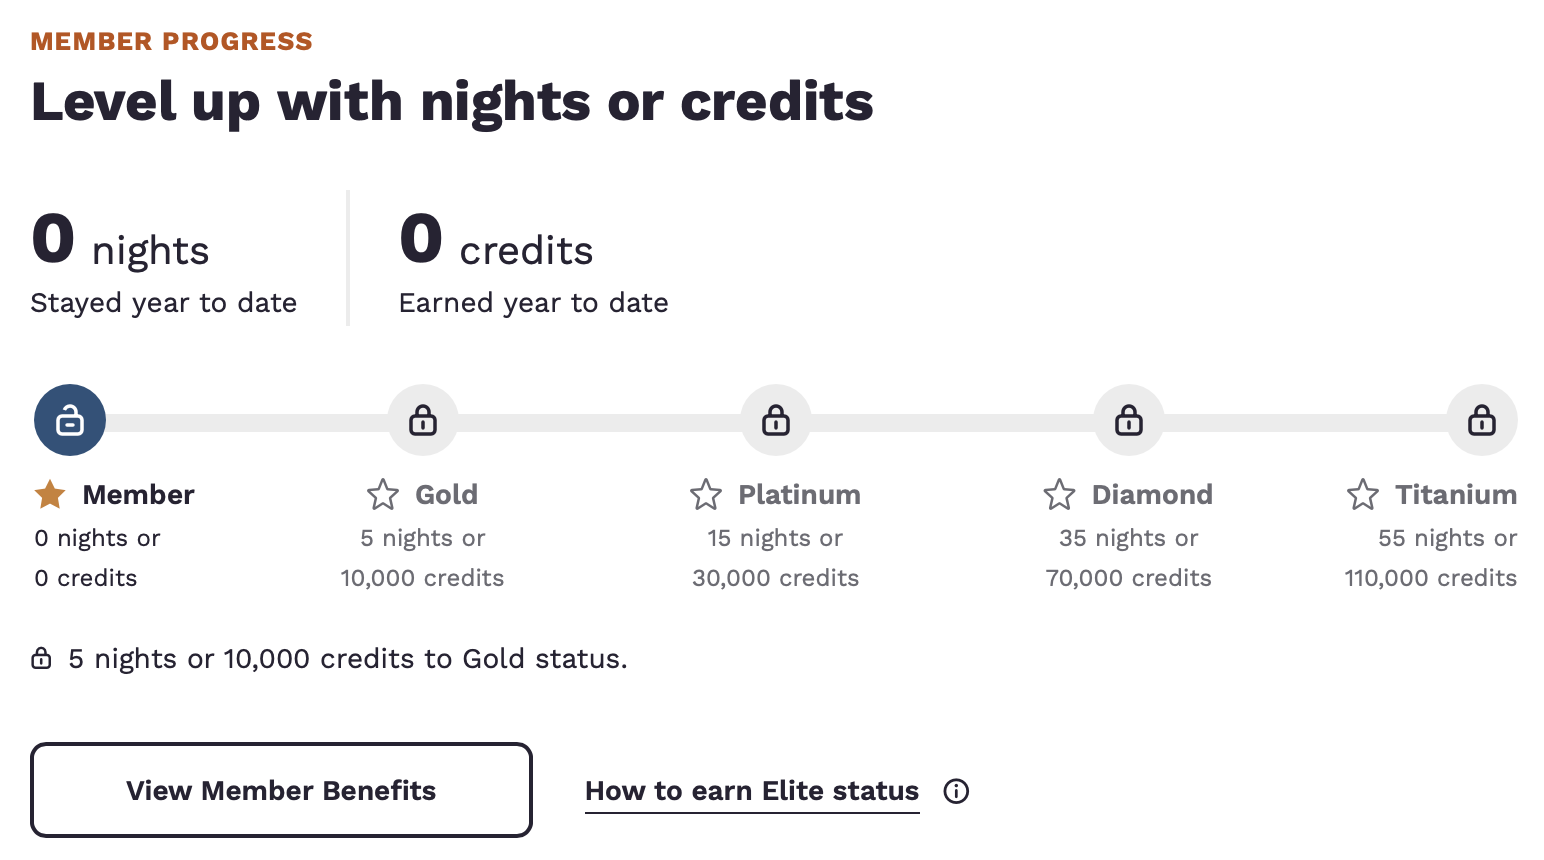This screenshot has height=860, width=1544.
Task: Click the small padlock before the Gold status message
Action: (x=41, y=658)
